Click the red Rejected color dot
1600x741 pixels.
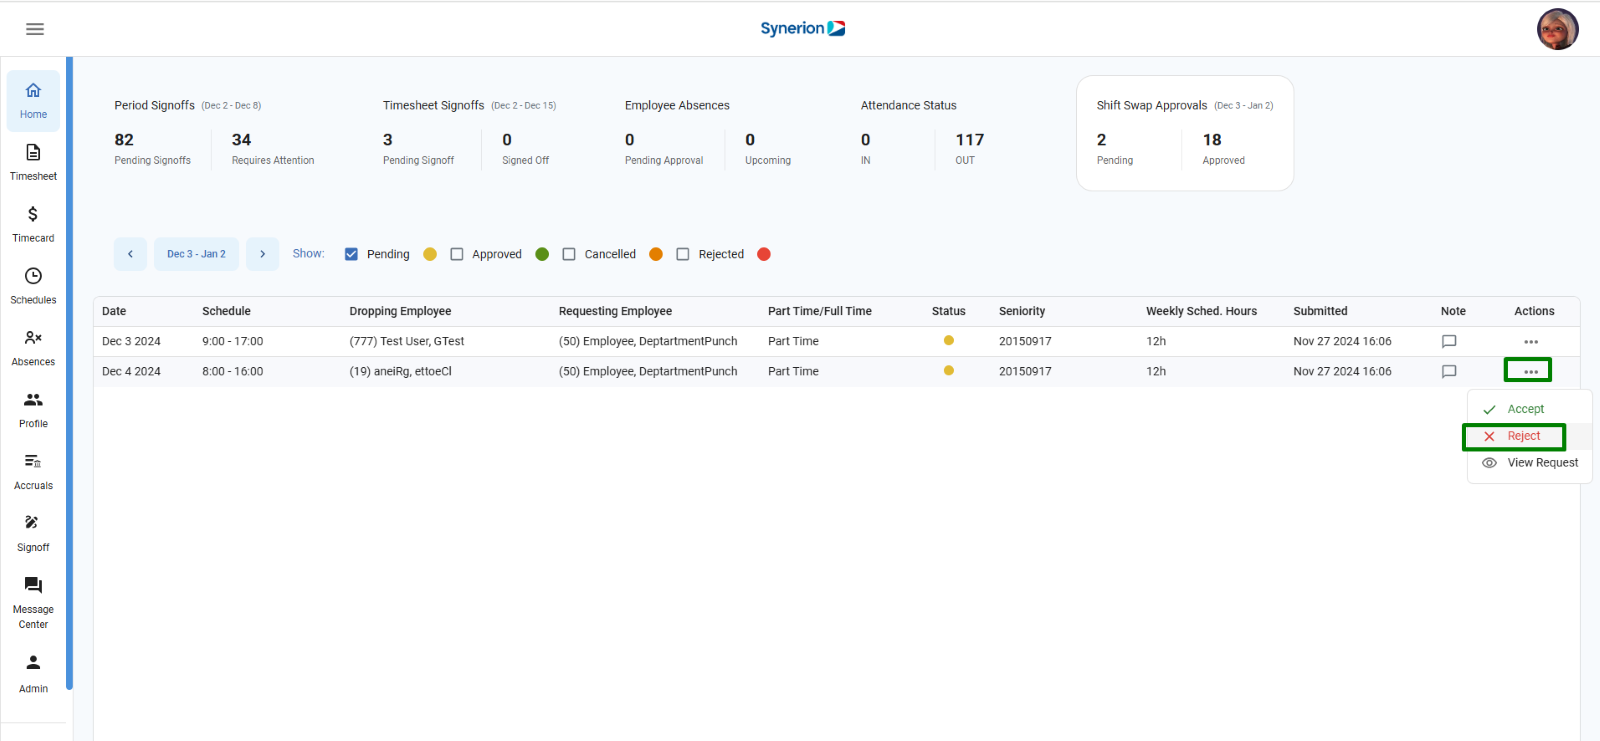click(x=764, y=254)
